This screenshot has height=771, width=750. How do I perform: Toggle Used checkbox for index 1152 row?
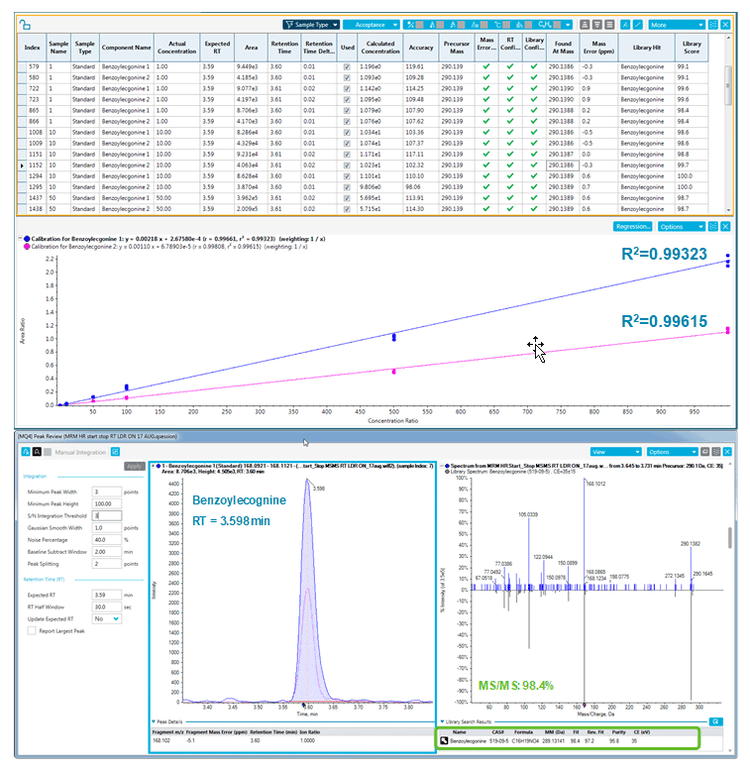pyautogui.click(x=347, y=164)
